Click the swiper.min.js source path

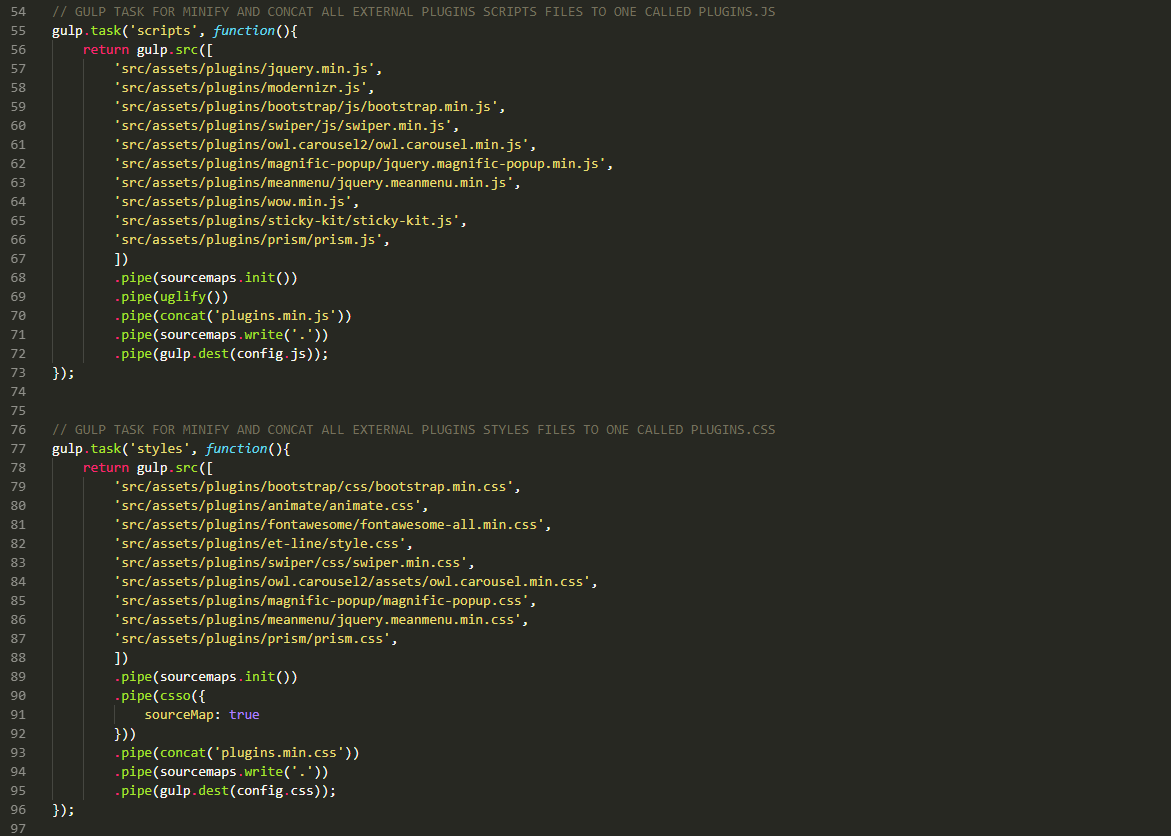283,126
